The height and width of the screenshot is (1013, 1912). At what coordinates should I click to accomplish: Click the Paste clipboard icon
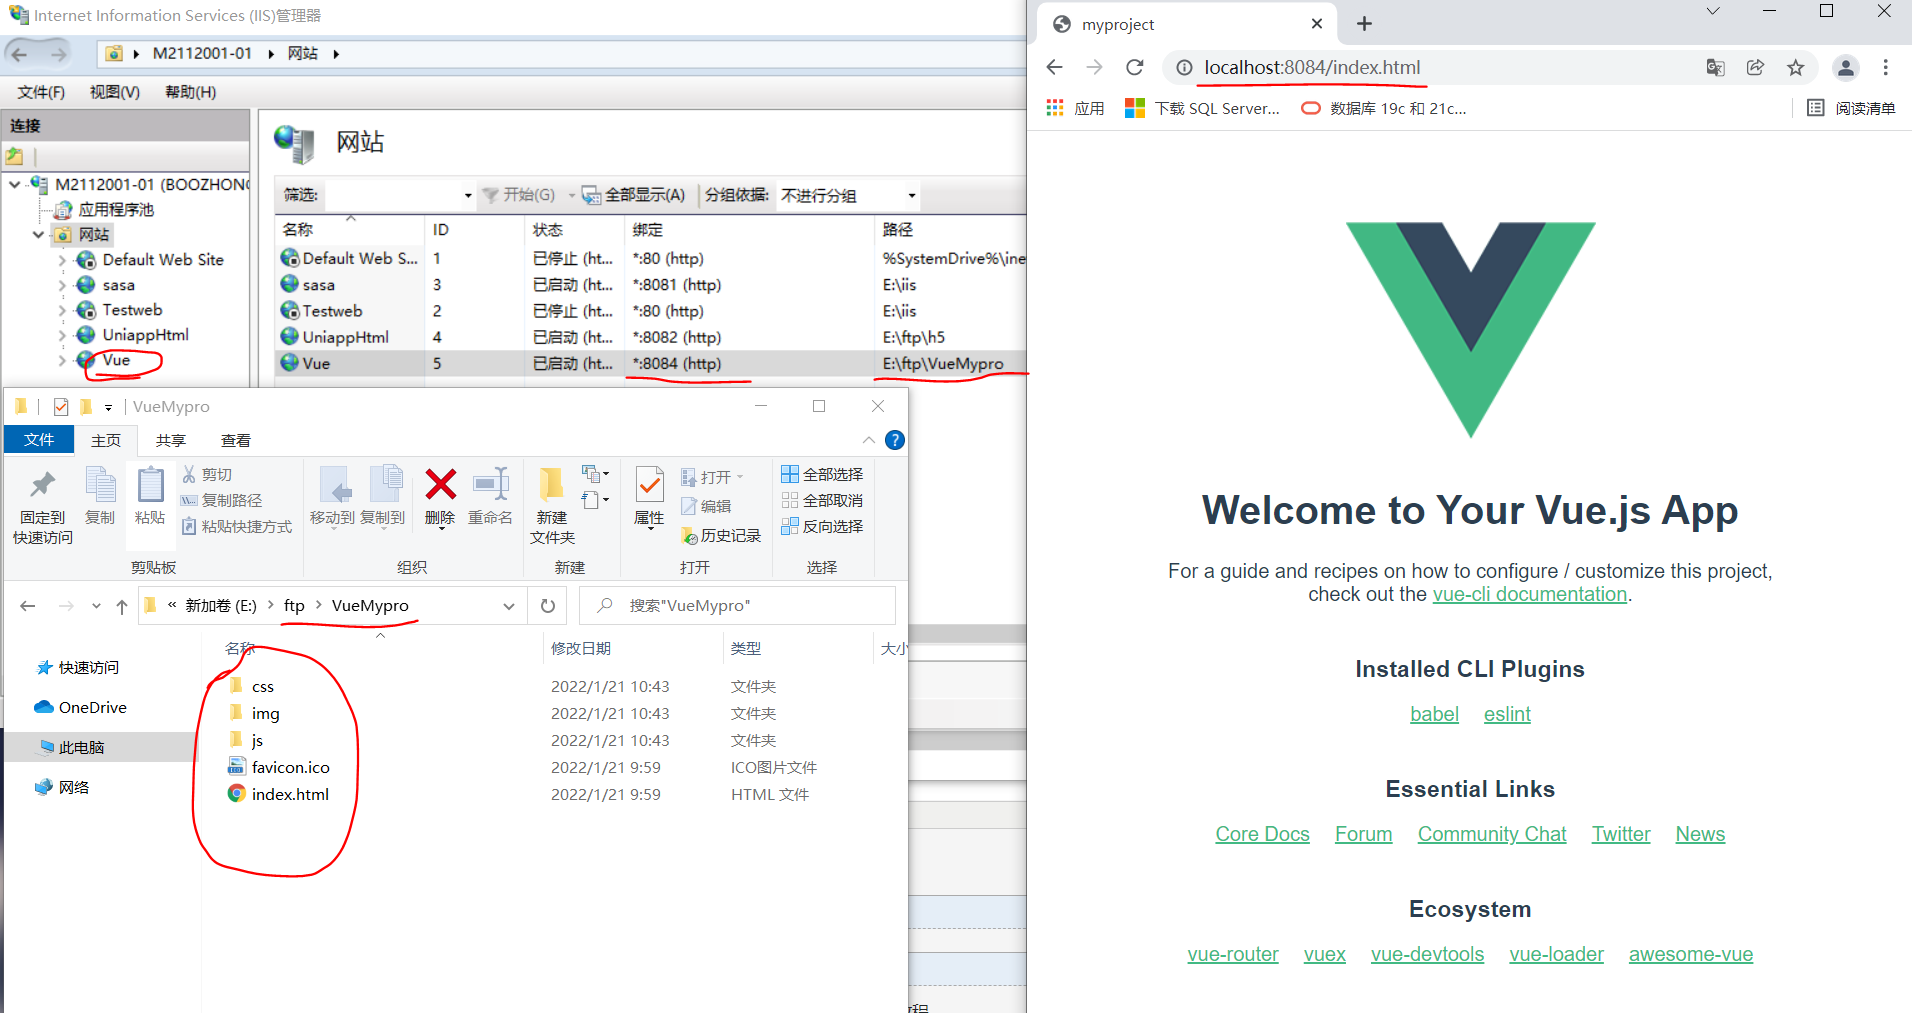[x=150, y=485]
